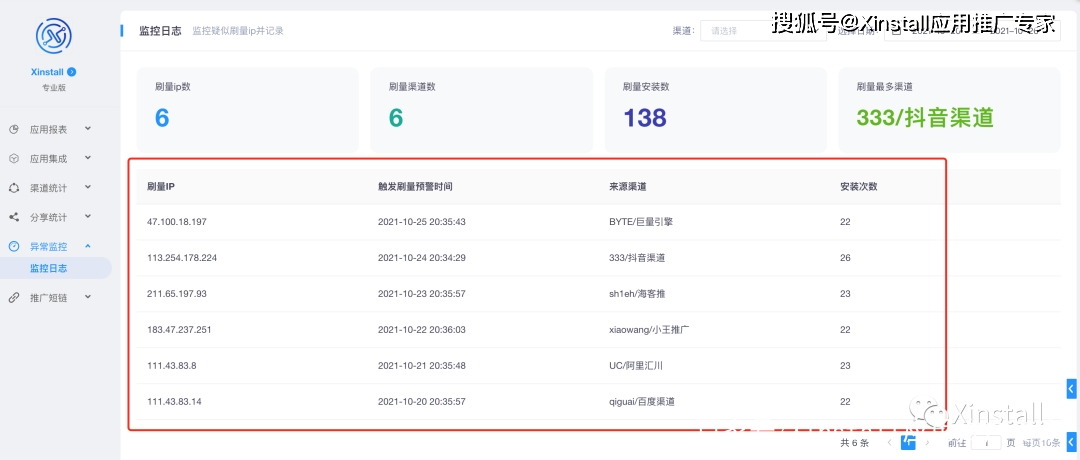Click timestamp 2021-10-22 20:36:03

point(422,330)
